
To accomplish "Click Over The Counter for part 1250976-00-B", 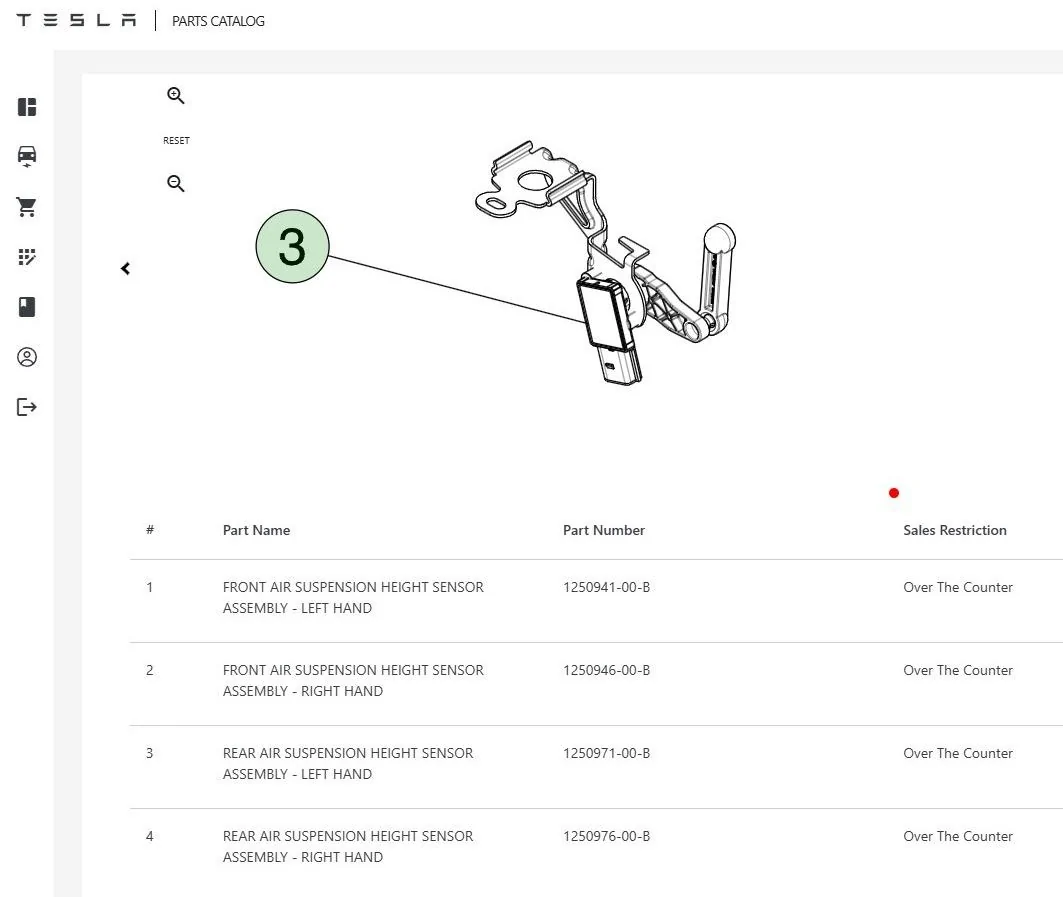I will click(x=958, y=837).
